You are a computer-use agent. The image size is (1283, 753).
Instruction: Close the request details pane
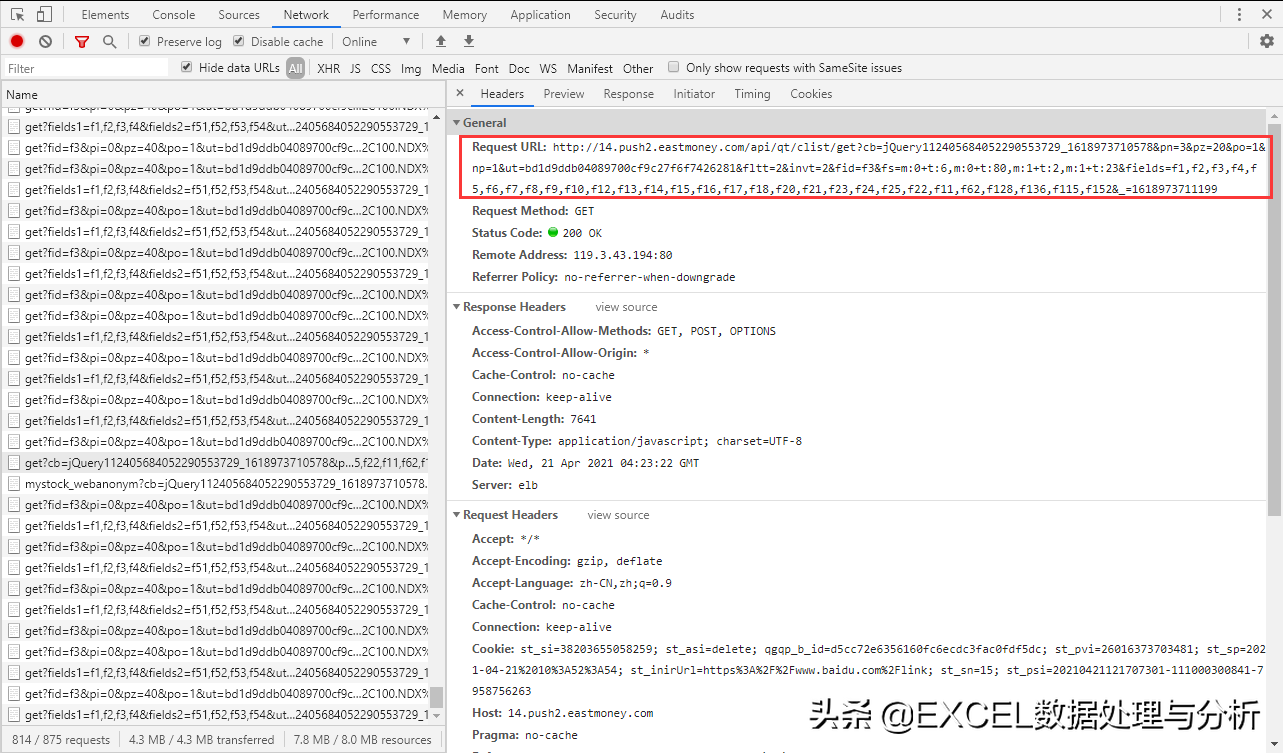(x=460, y=93)
